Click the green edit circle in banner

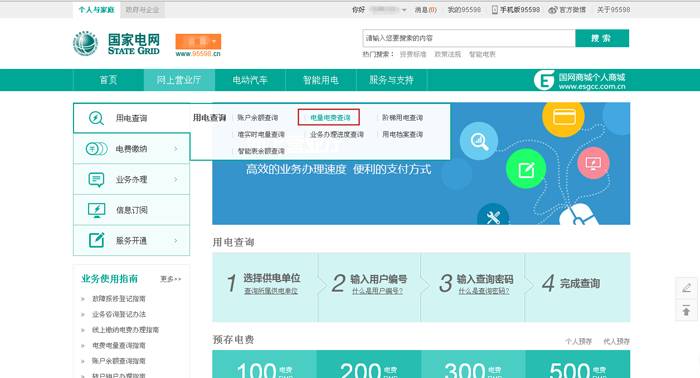(526, 169)
